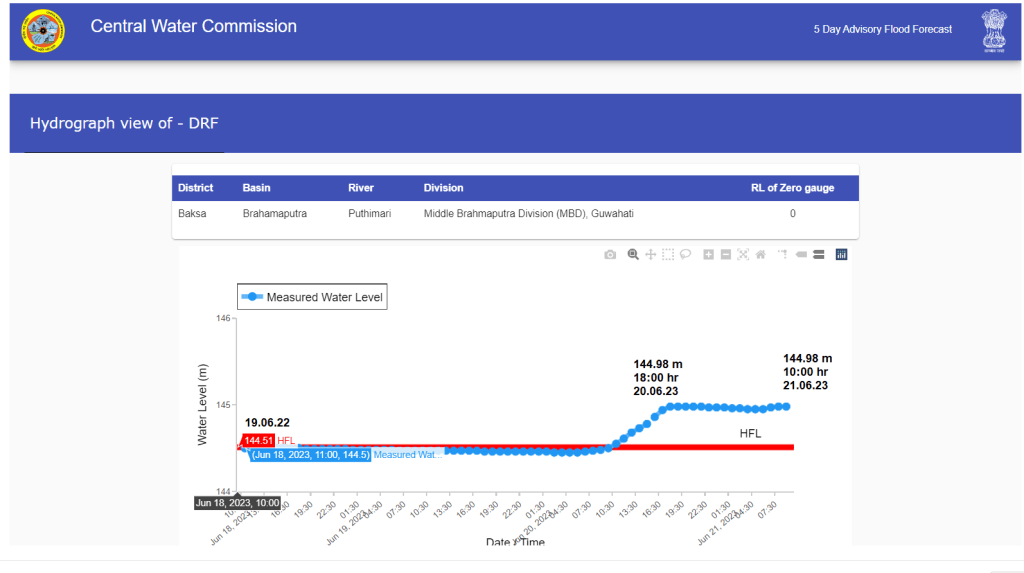Select the Pan tool in chart toolbar
Screen dimensions: 1024x573
[x=651, y=255]
